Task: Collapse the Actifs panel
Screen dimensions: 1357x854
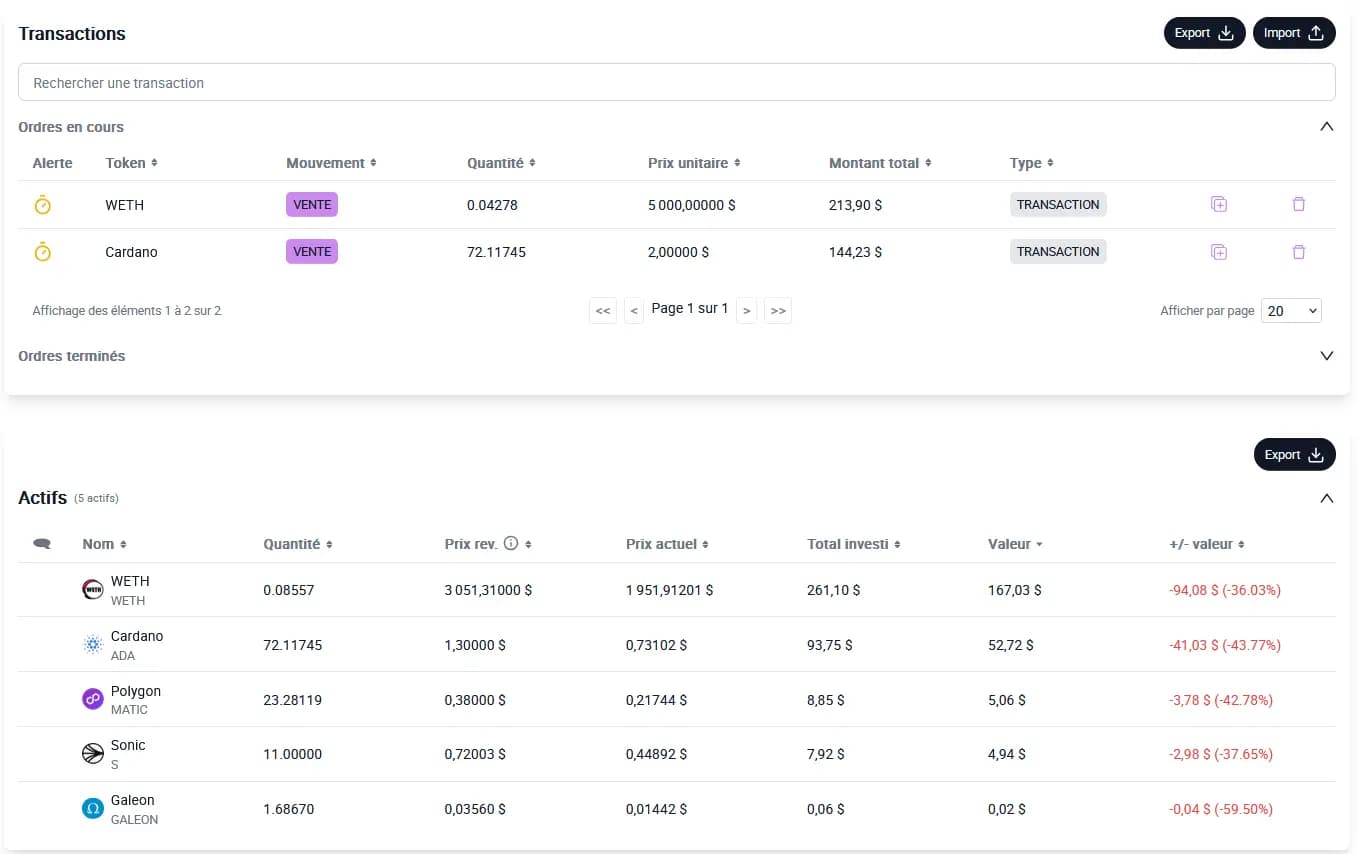Action: click(1327, 497)
